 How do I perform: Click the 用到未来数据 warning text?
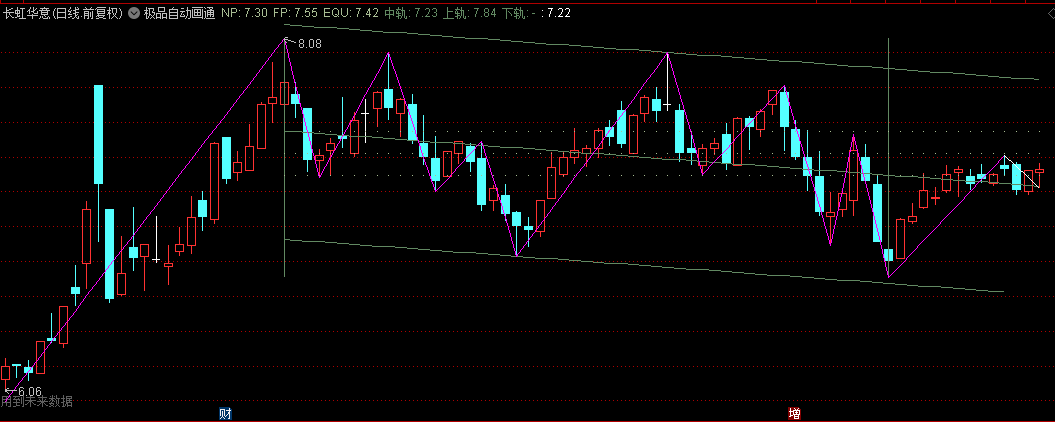[36, 402]
